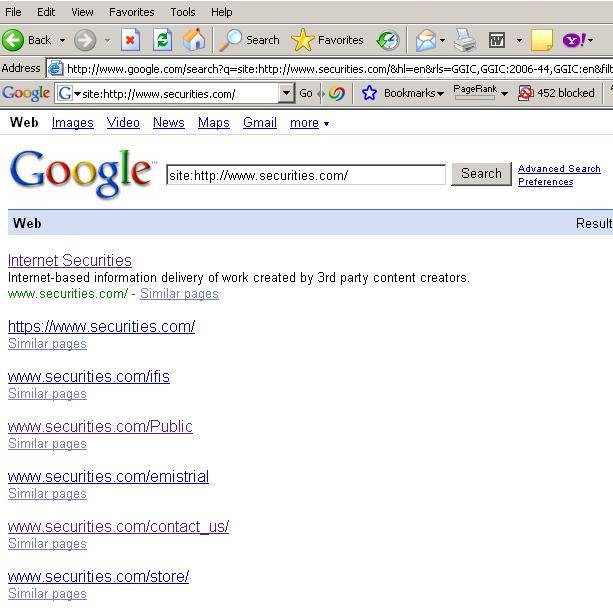The height and width of the screenshot is (613, 613).
Task: Open the Tools menu
Action: coord(183,12)
